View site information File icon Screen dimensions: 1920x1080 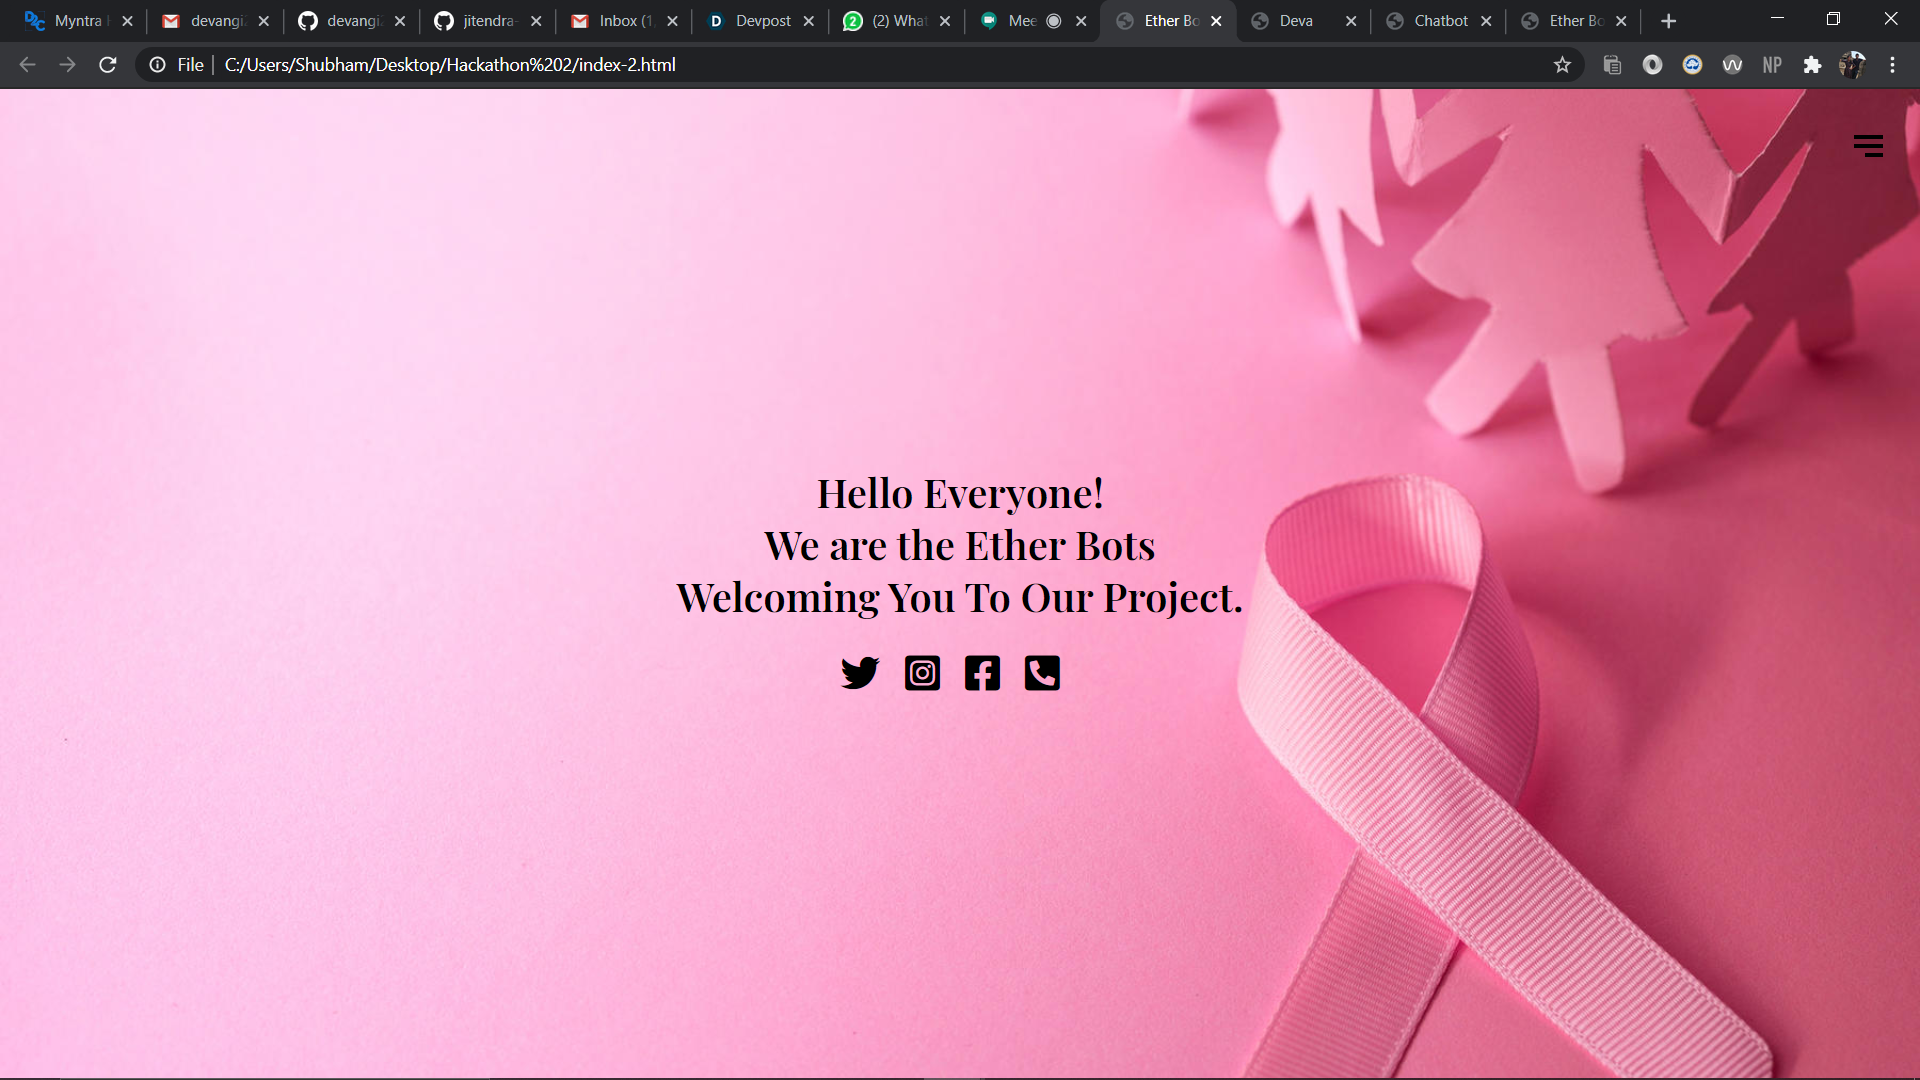(x=158, y=65)
